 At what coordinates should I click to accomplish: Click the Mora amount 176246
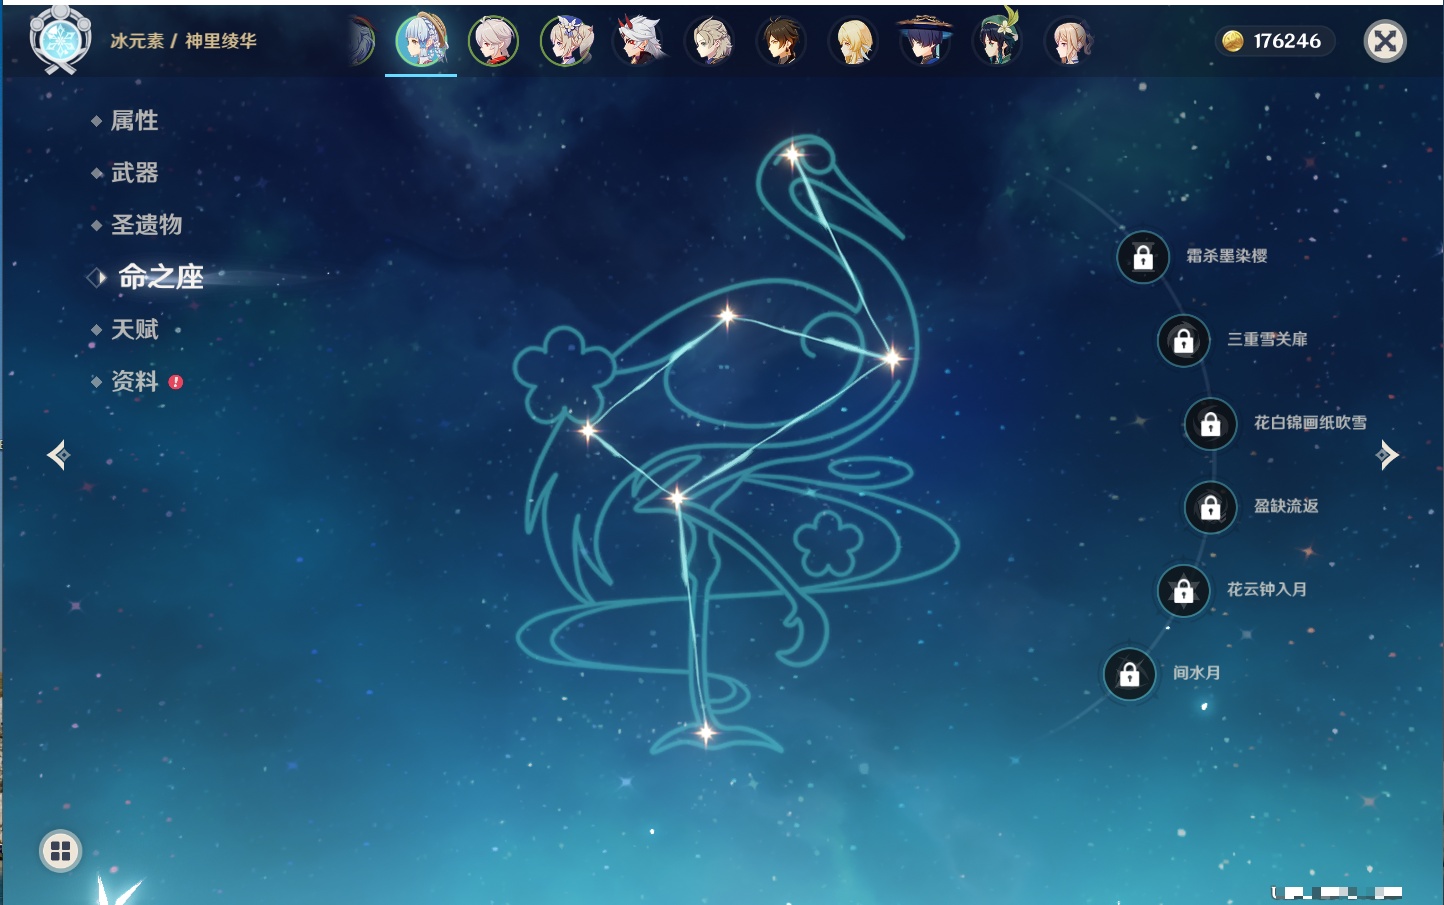pyautogui.click(x=1287, y=41)
